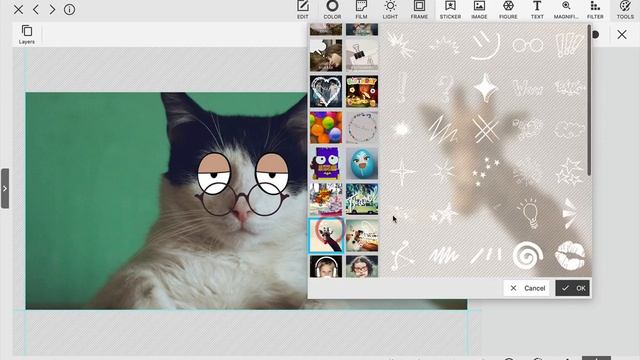Cancel the sticker selection
640x360 pixels.
pos(527,288)
